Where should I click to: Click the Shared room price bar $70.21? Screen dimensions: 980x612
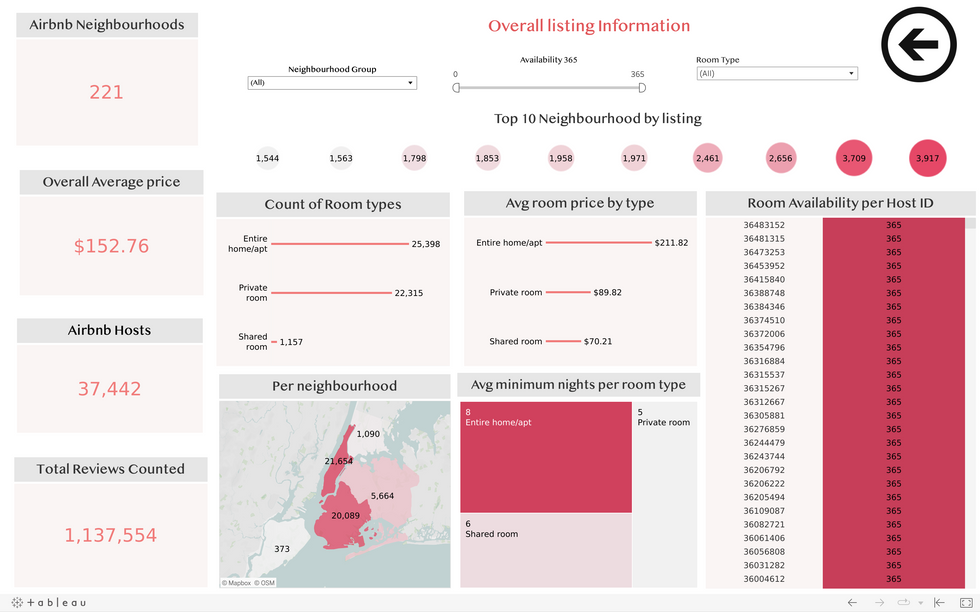pos(563,341)
